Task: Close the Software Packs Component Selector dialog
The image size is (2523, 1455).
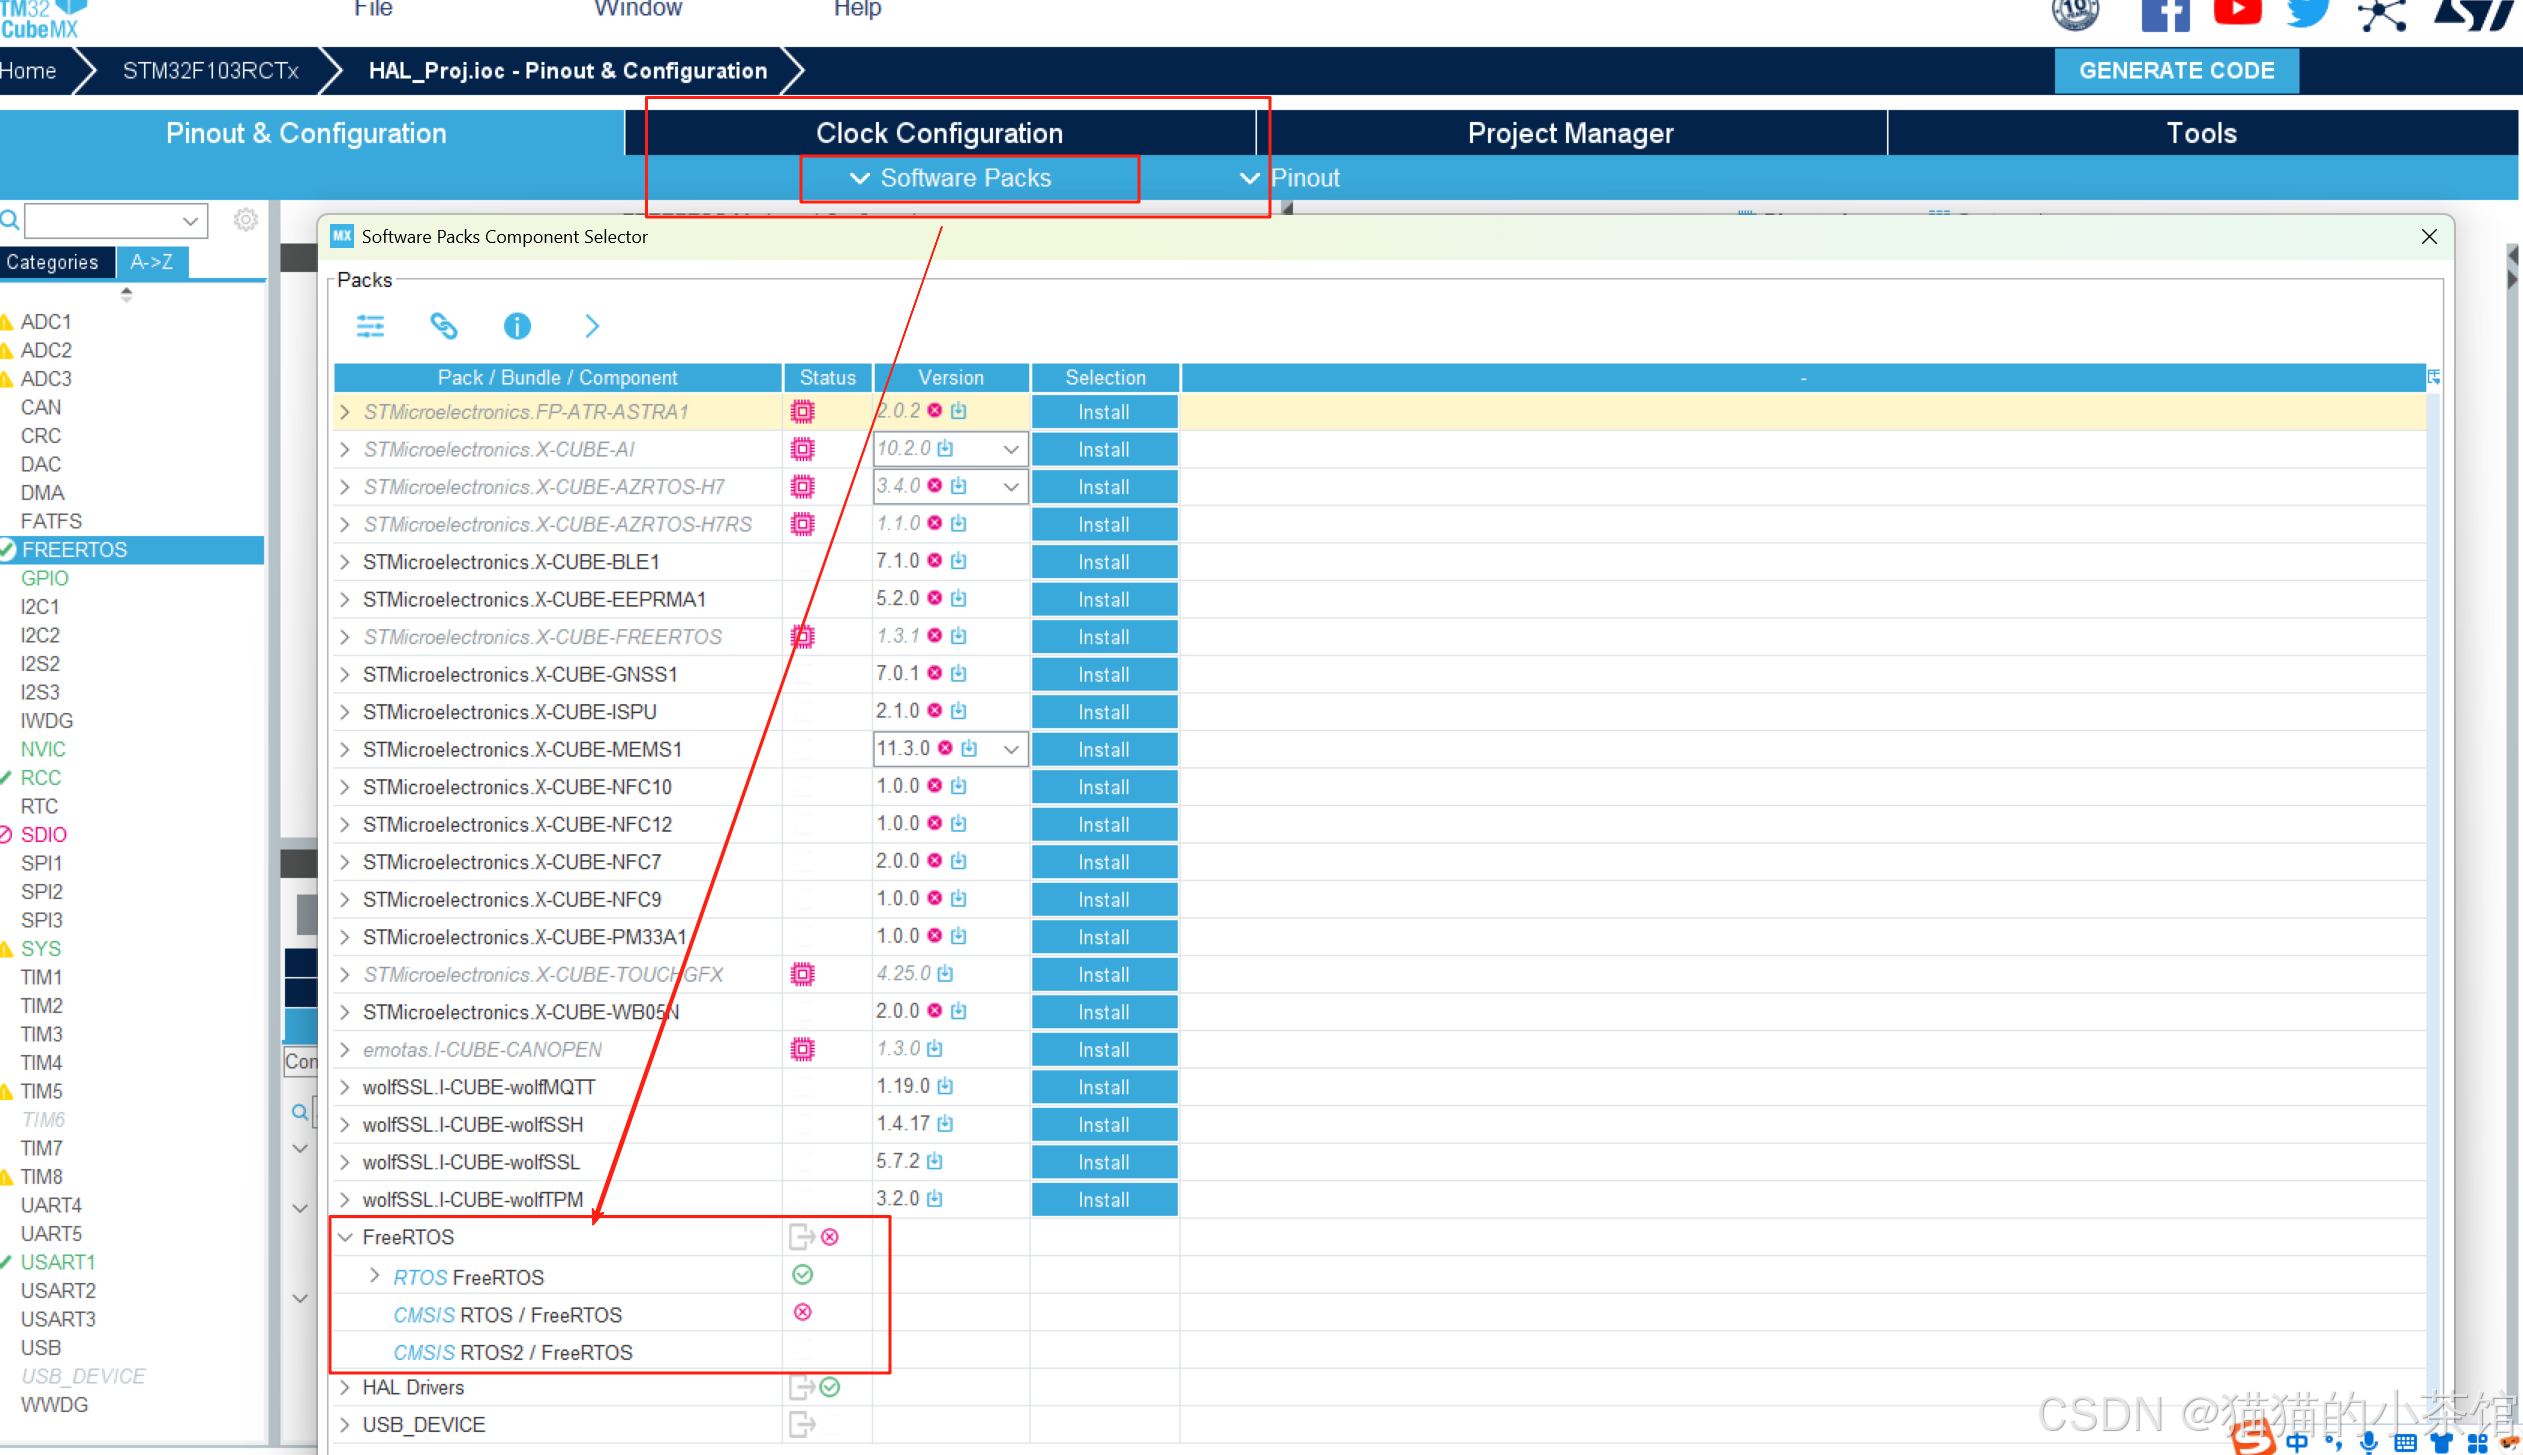Action: [2429, 236]
